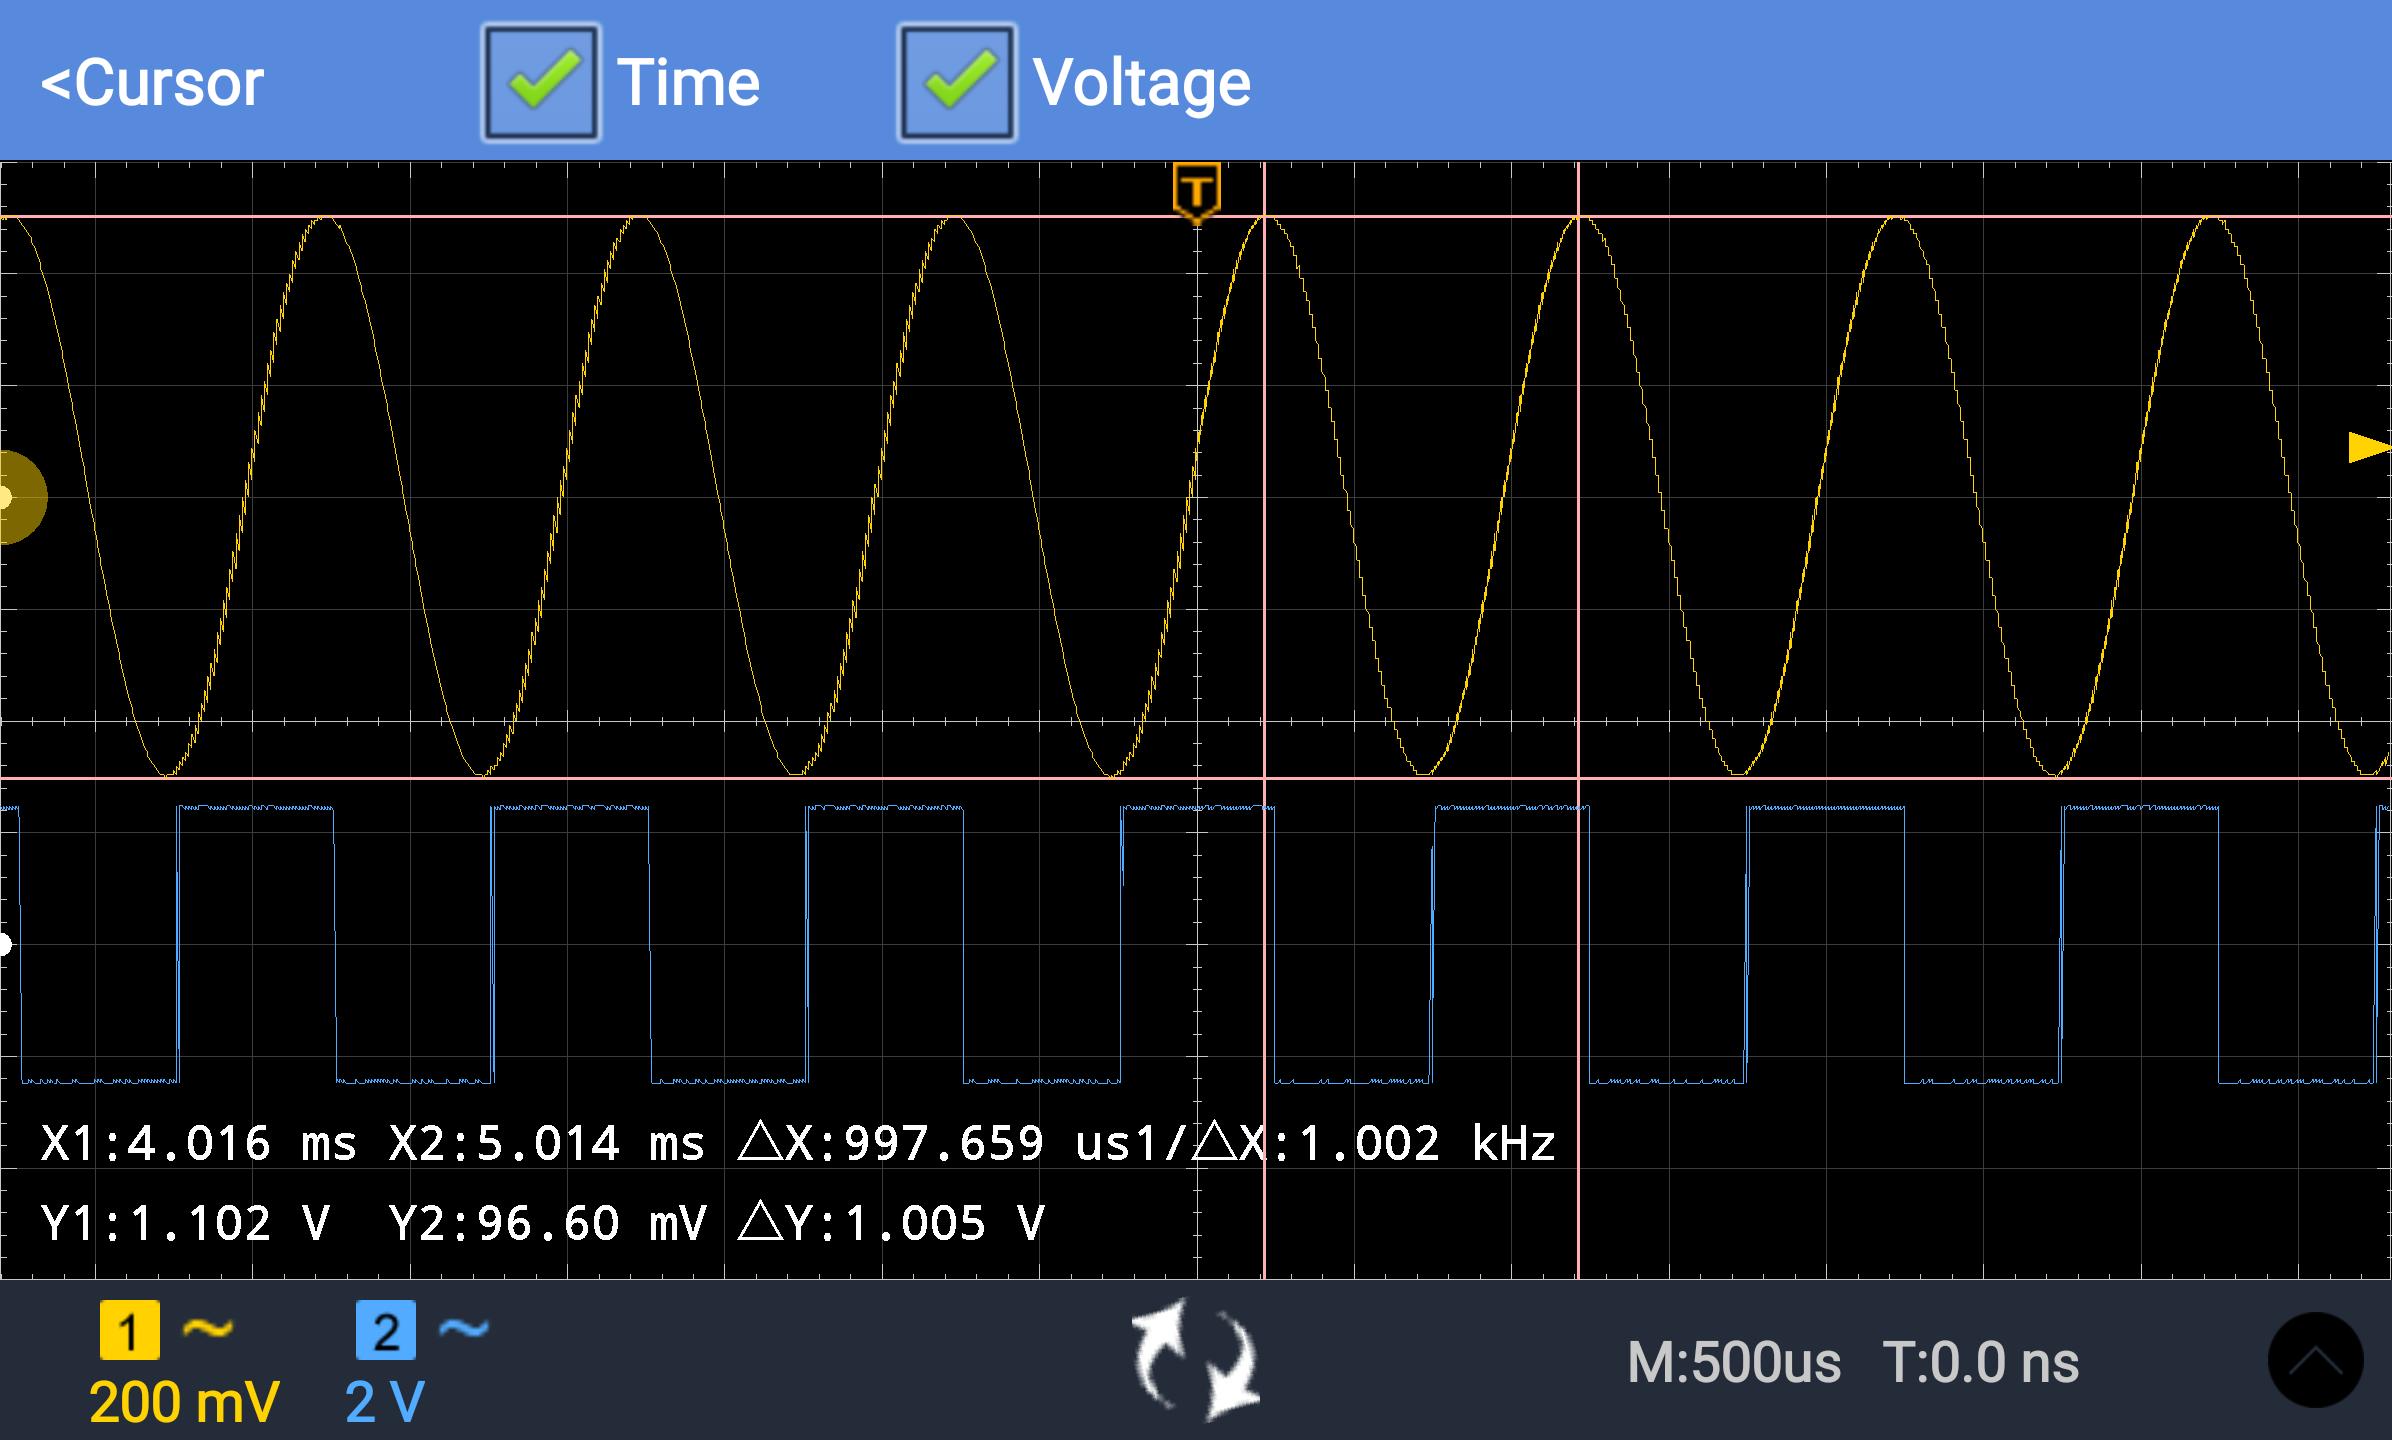The height and width of the screenshot is (1440, 2392).
Task: Select the orange trigger position T marker
Action: [x=1197, y=193]
